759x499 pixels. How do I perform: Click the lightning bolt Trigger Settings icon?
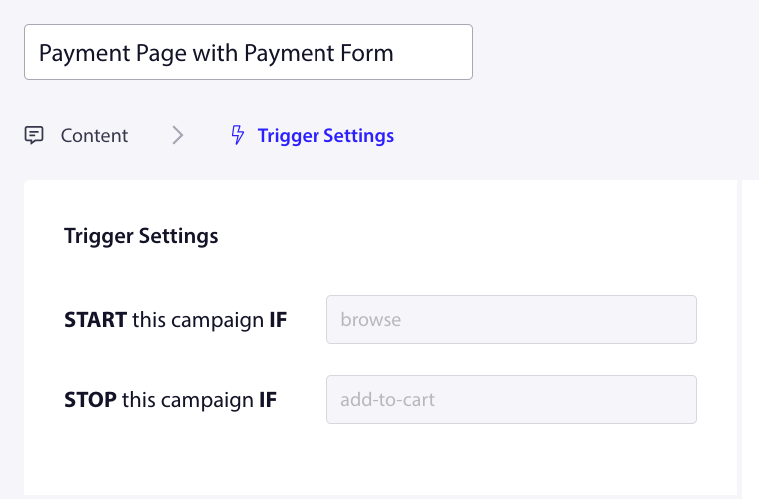click(x=238, y=135)
